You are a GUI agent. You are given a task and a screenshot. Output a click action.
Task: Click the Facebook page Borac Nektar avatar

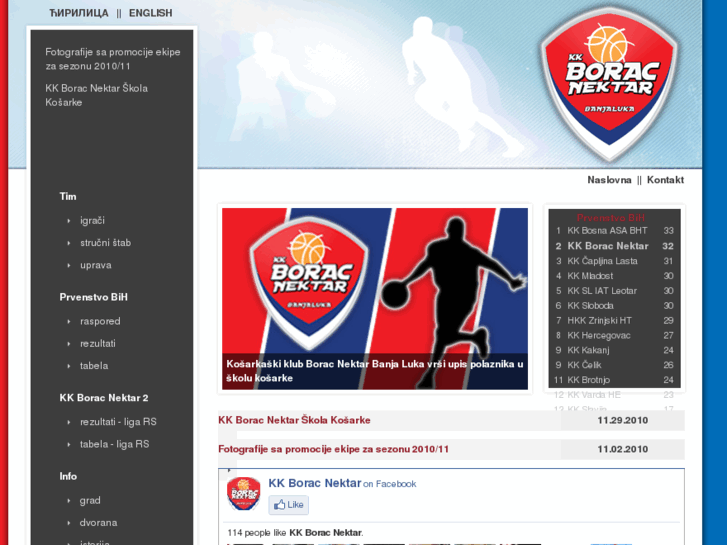click(x=243, y=494)
